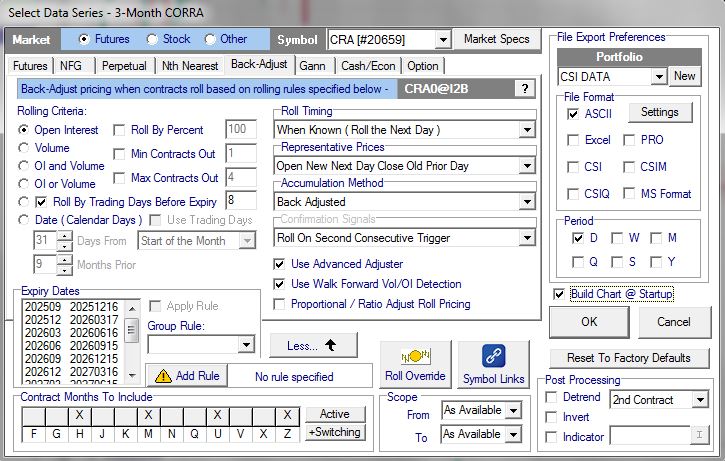Click Reset To Factory Defaults
The image size is (725, 461).
pyautogui.click(x=629, y=358)
